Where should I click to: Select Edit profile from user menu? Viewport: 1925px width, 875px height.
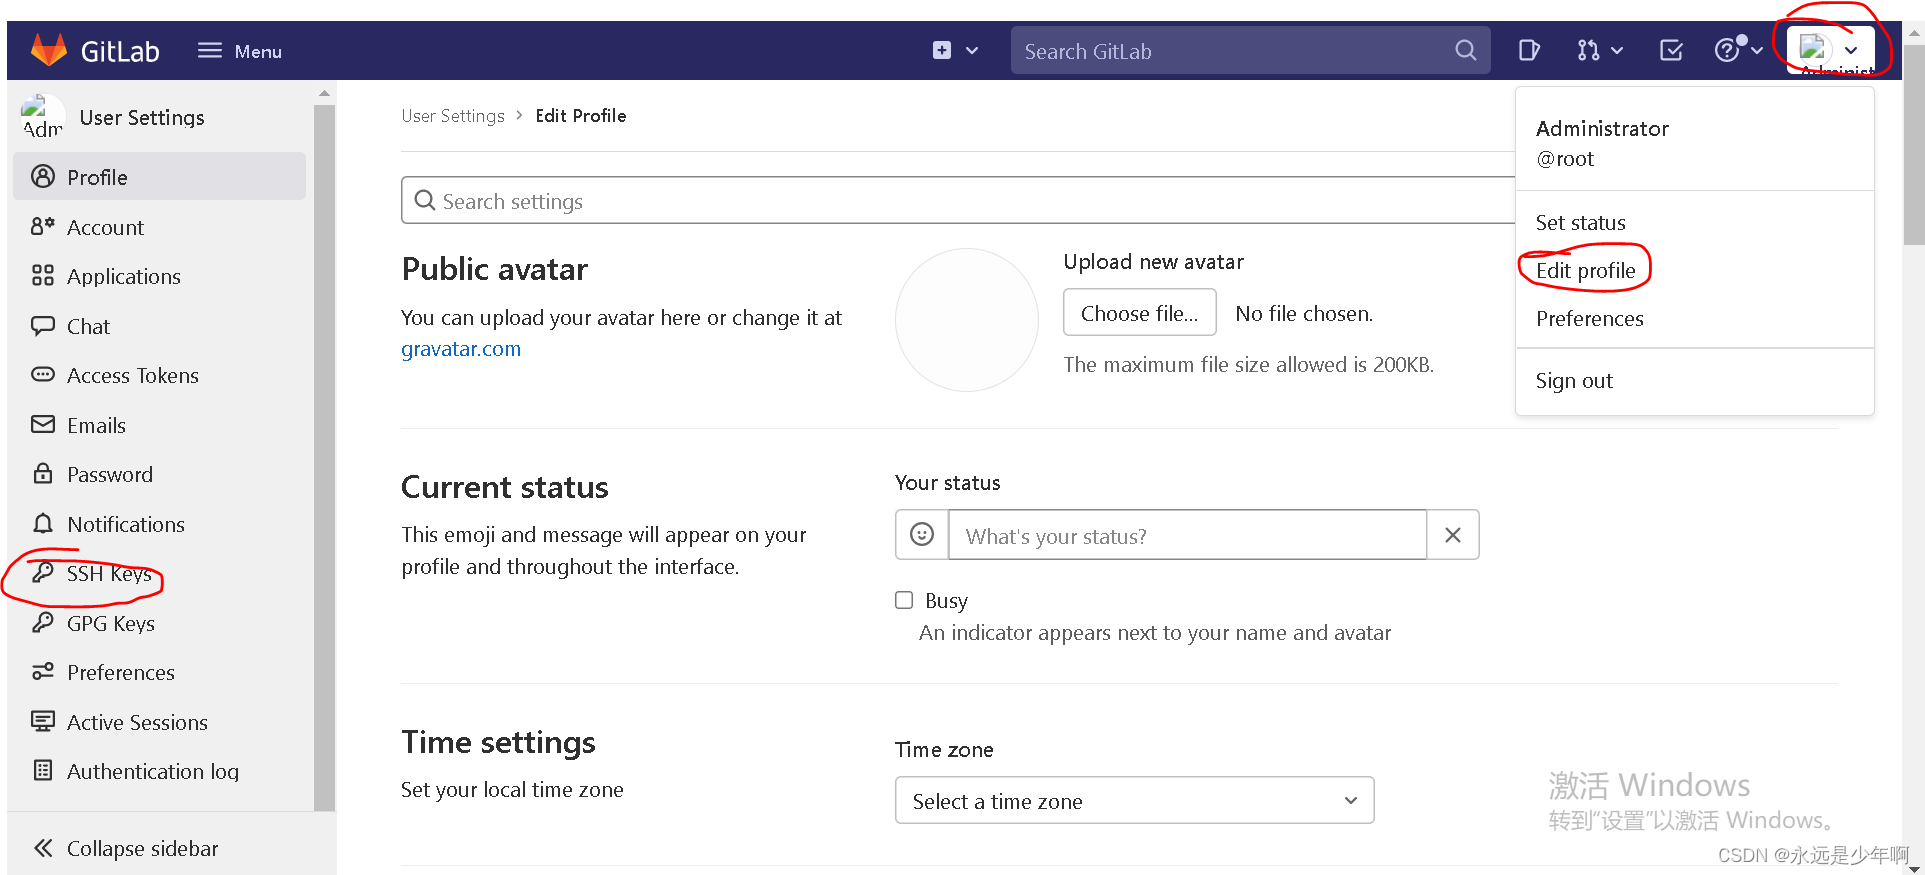1585,271
